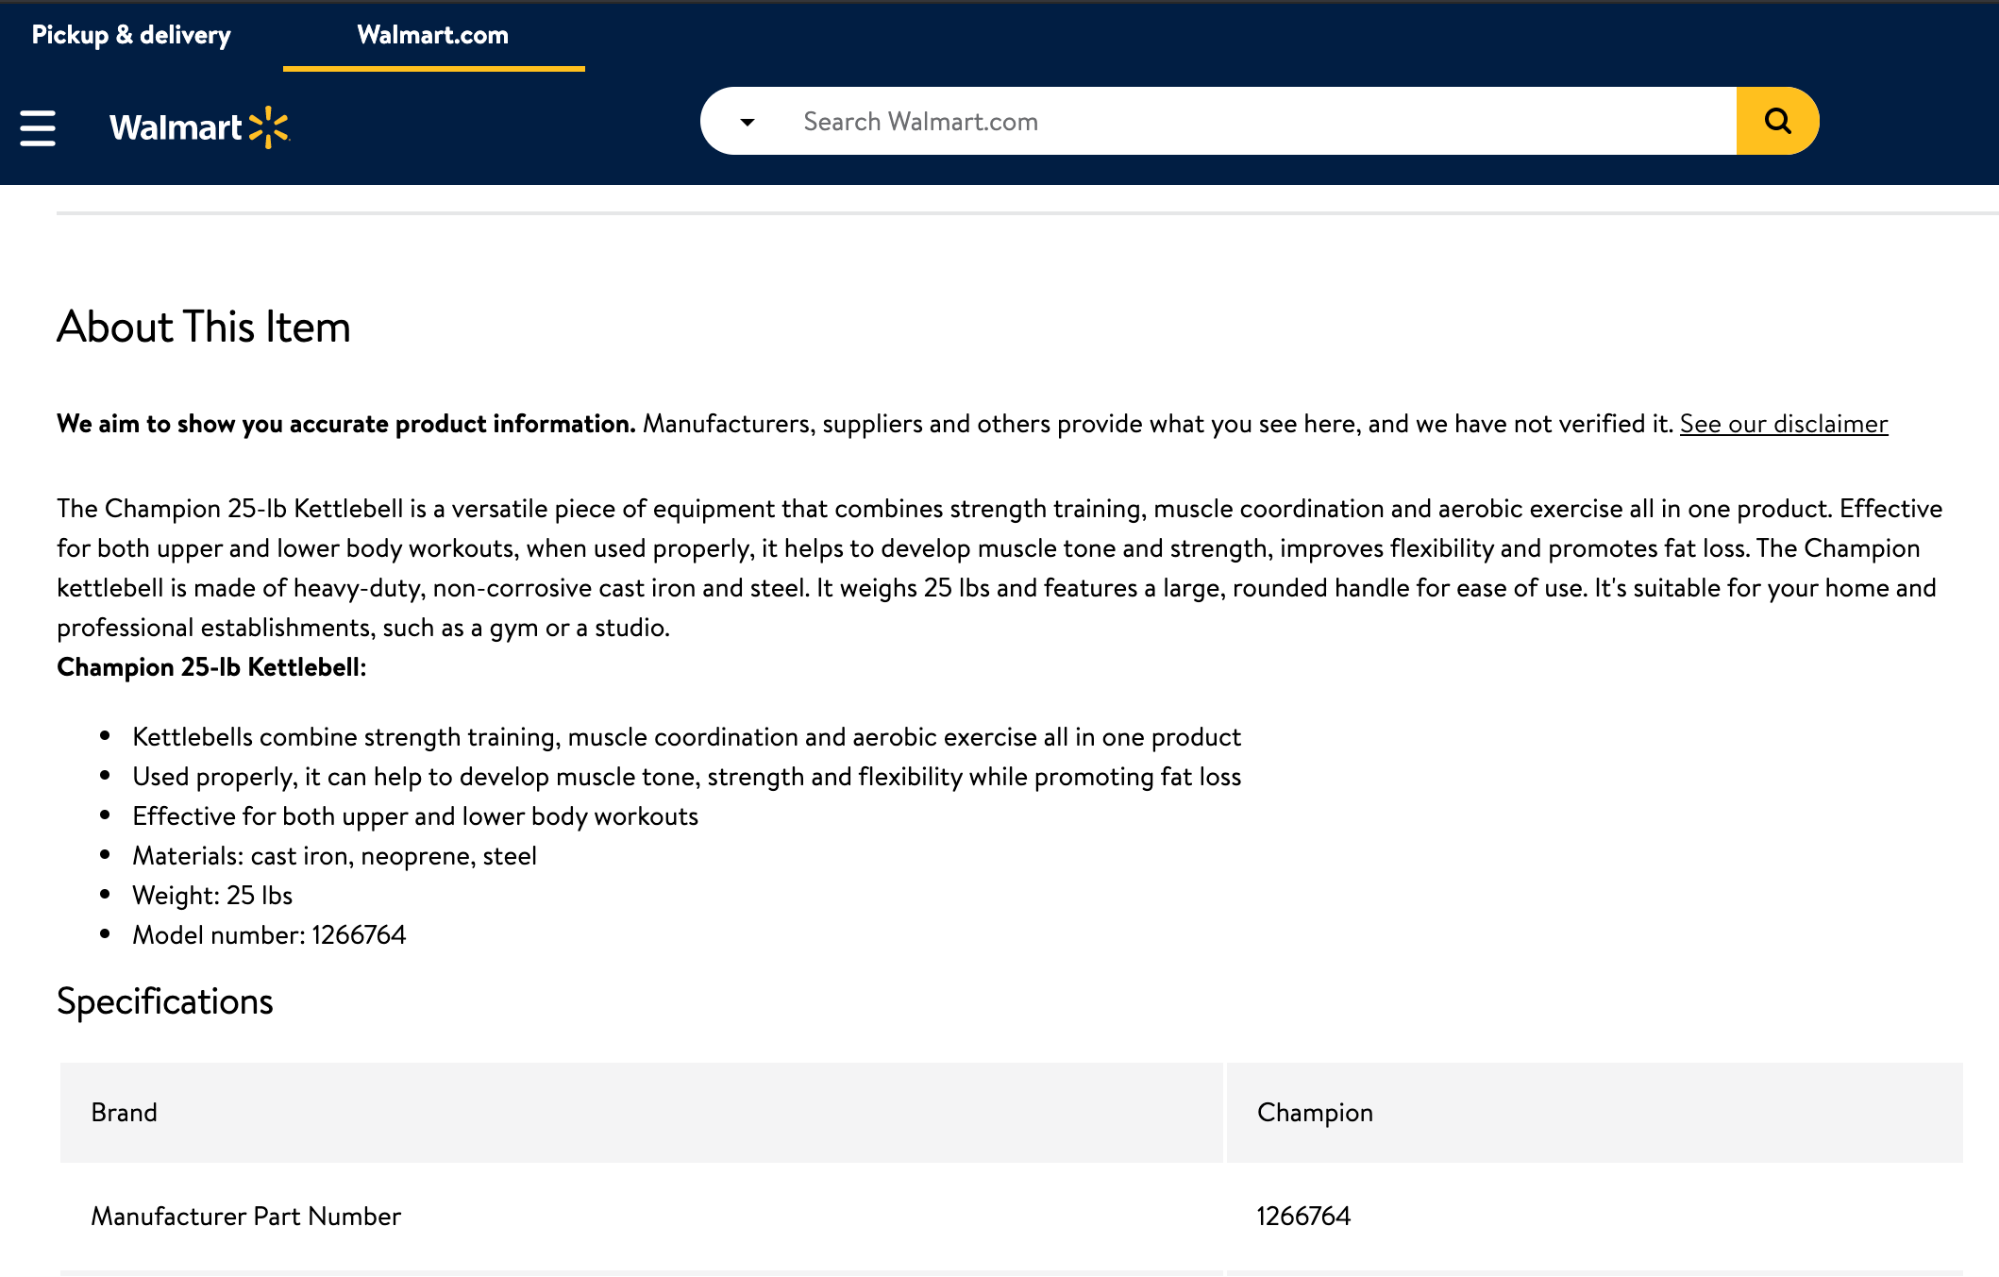Select the Walmart.com tab
The height and width of the screenshot is (1277, 1999).
point(433,35)
